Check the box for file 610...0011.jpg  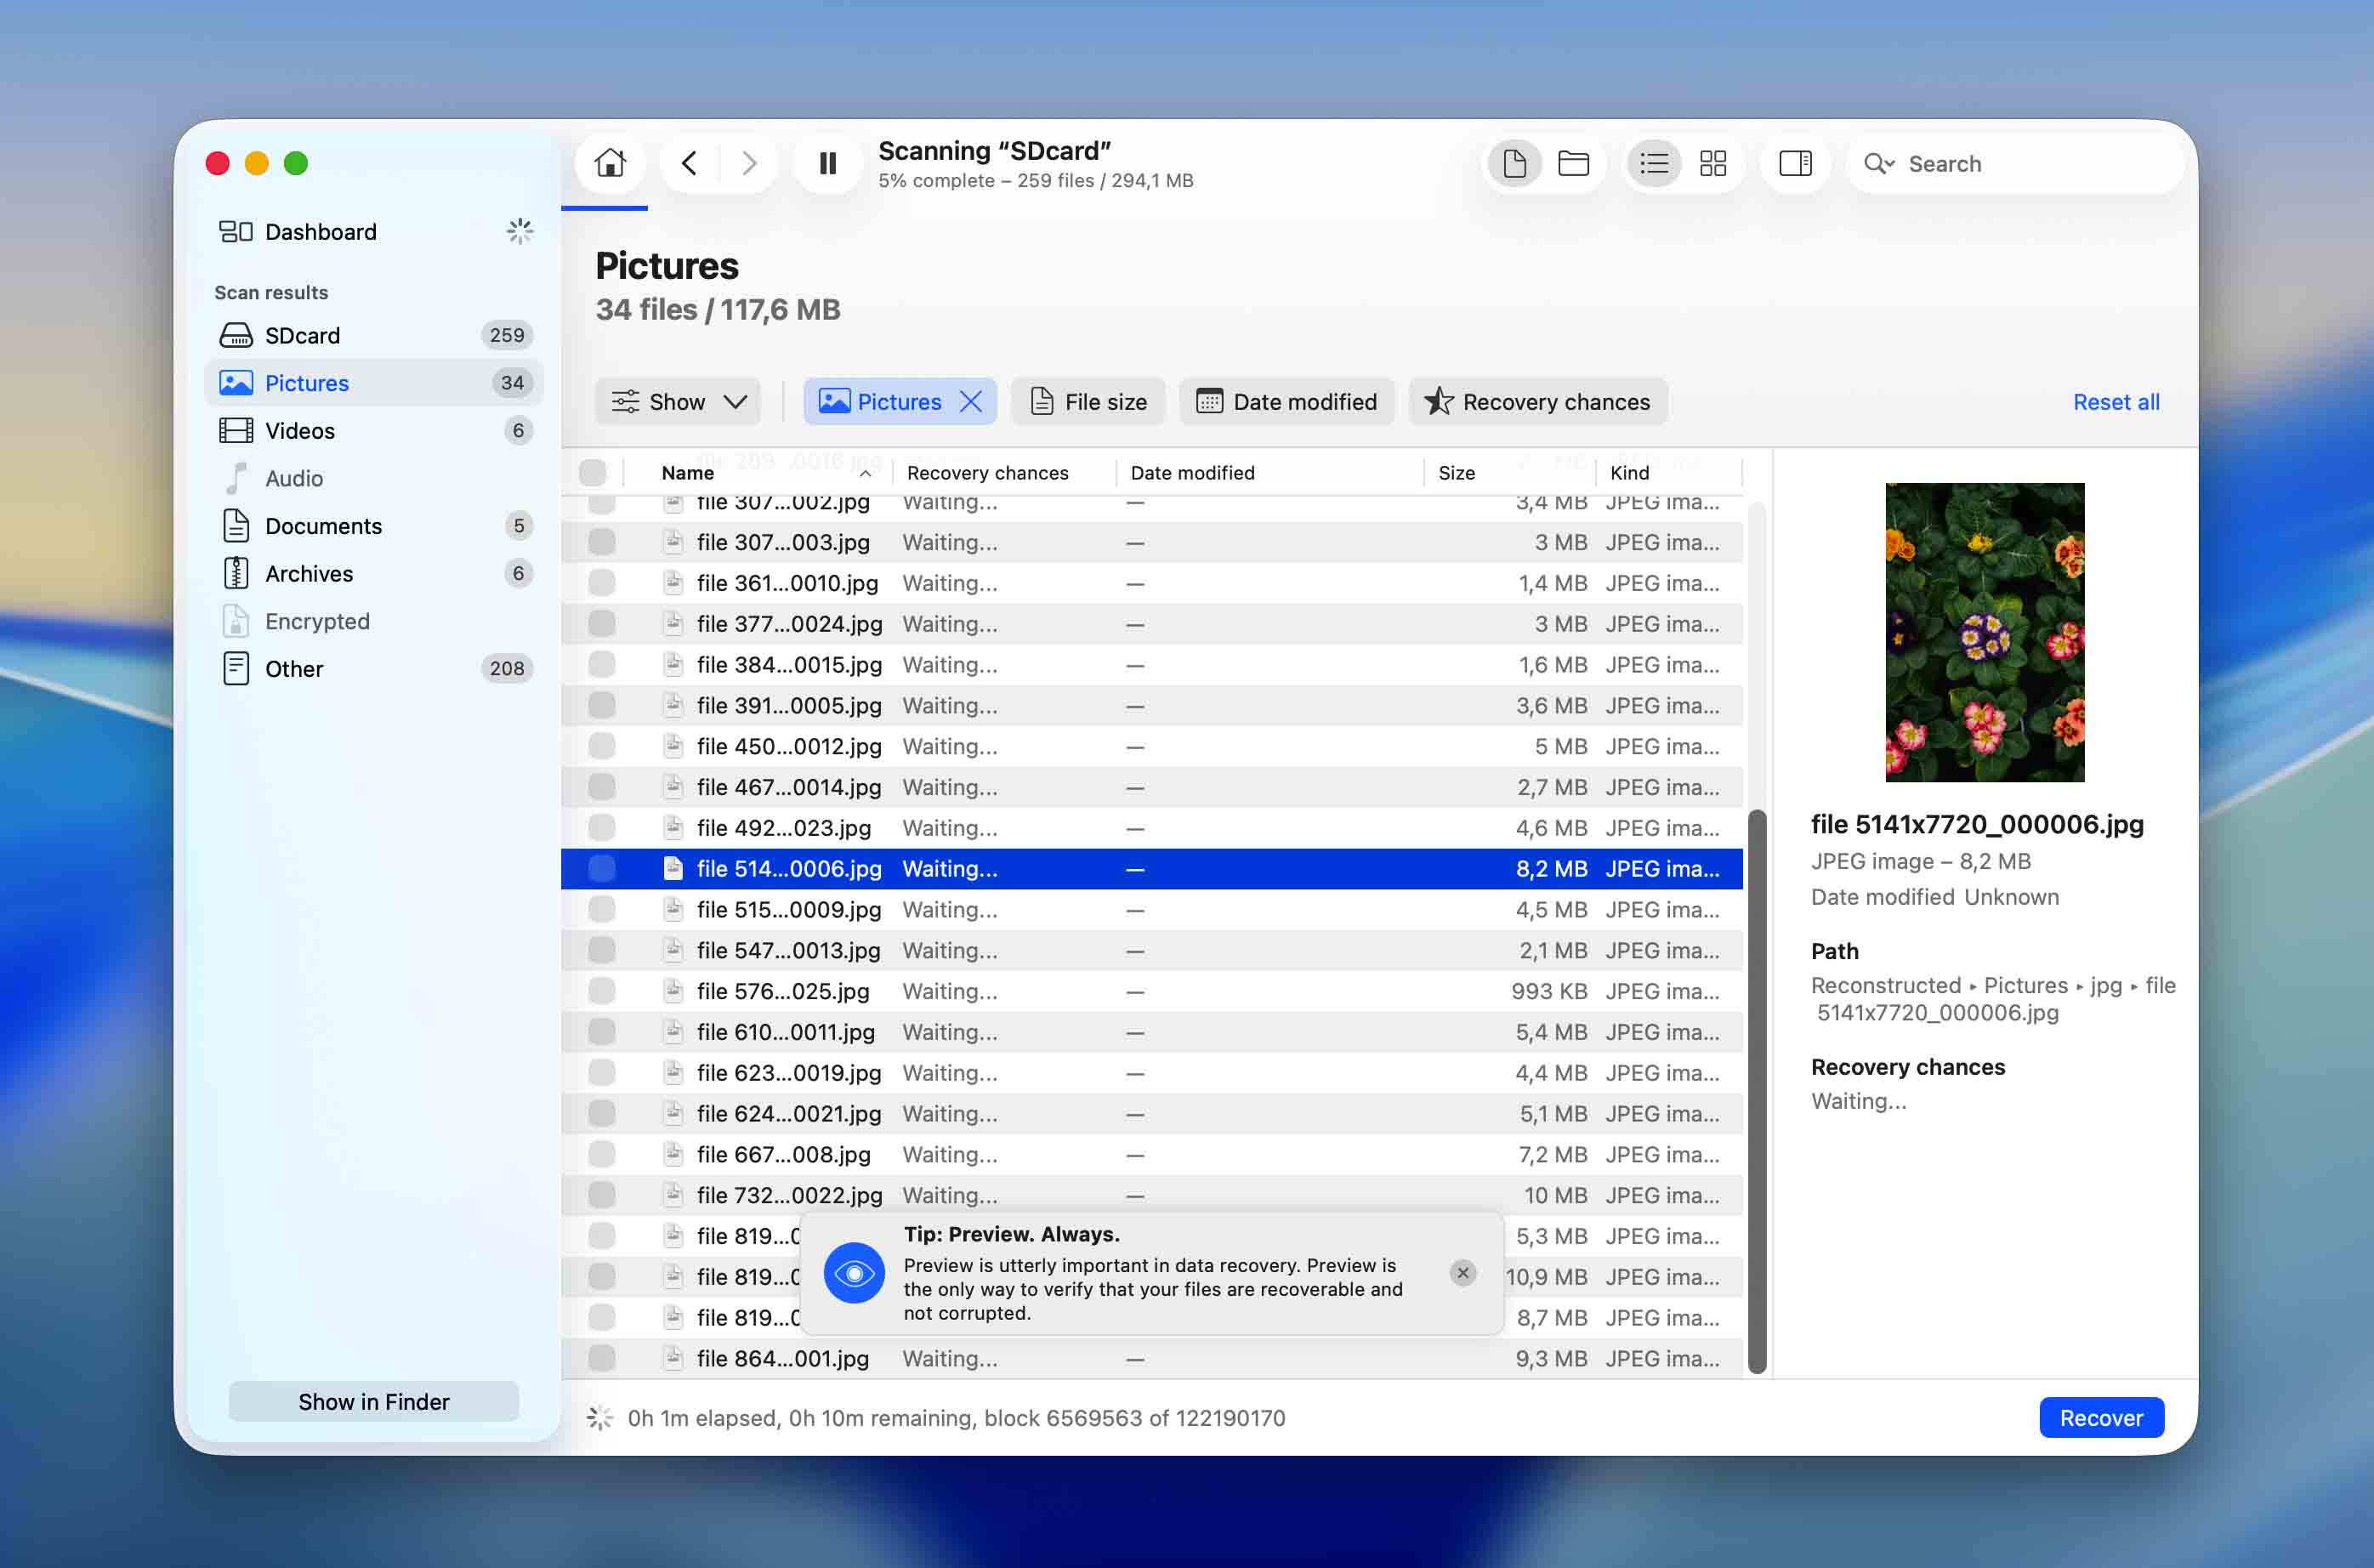tap(601, 1032)
